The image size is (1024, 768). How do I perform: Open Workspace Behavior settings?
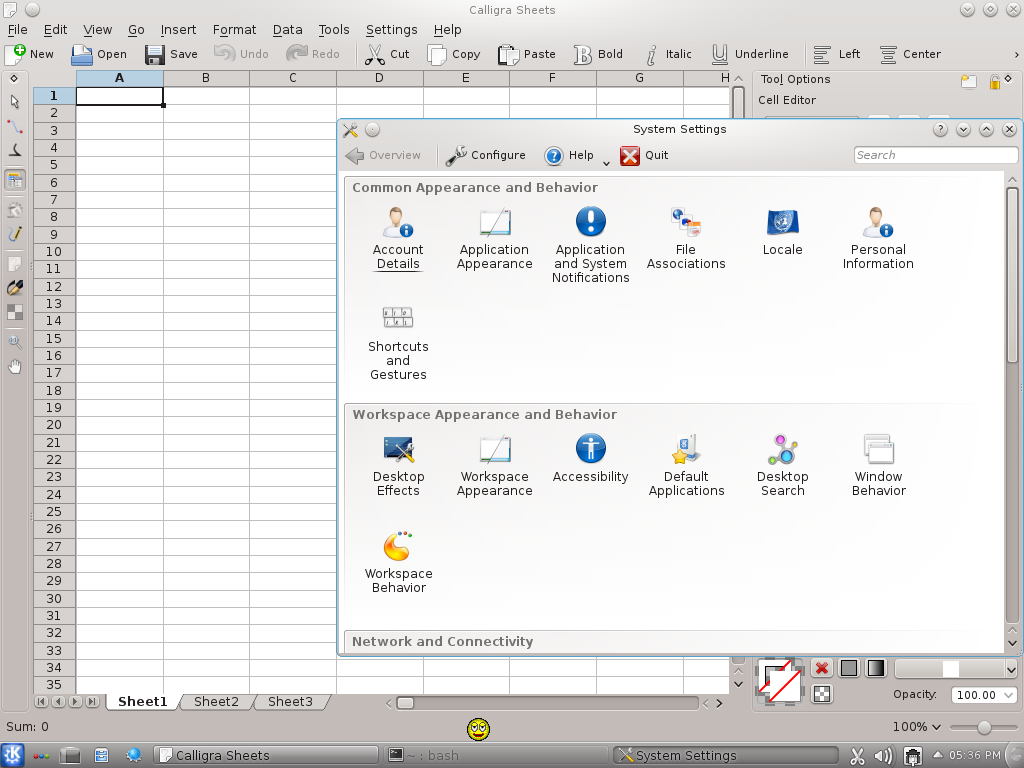click(x=398, y=562)
